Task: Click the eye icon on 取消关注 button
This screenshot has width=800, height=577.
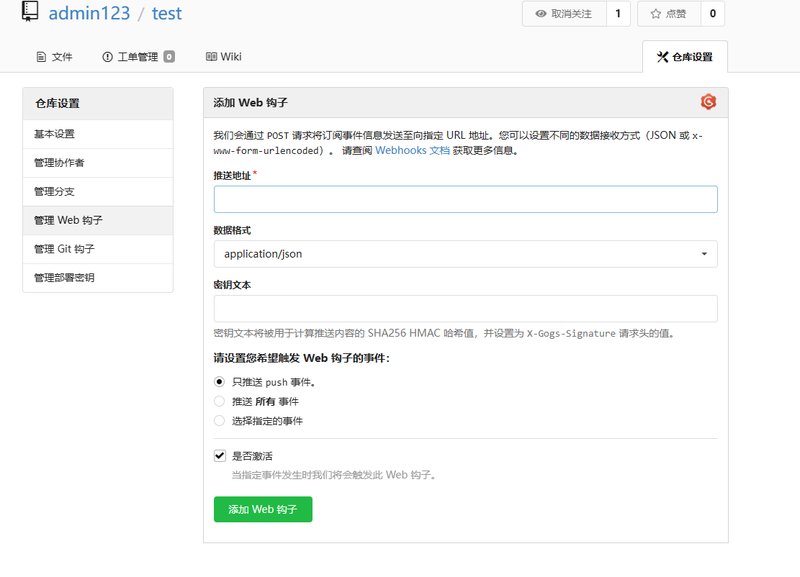Action: pyautogui.click(x=539, y=14)
